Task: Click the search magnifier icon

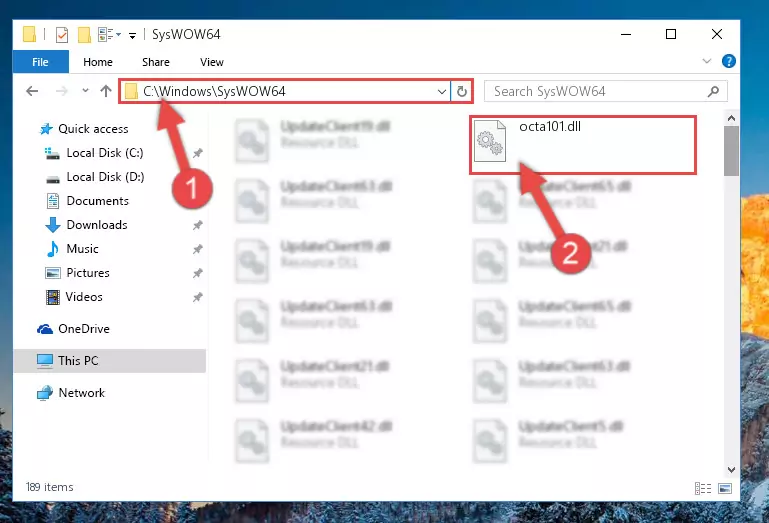Action: coord(714,91)
